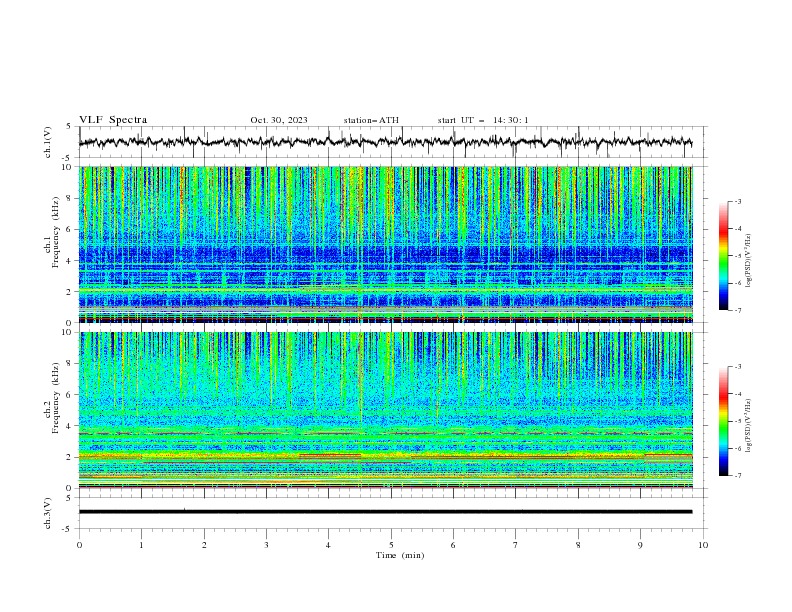Click the "-5" tick on ch.3(V) axis
Image resolution: width=792 pixels, height=612 pixels.
pos(68,529)
